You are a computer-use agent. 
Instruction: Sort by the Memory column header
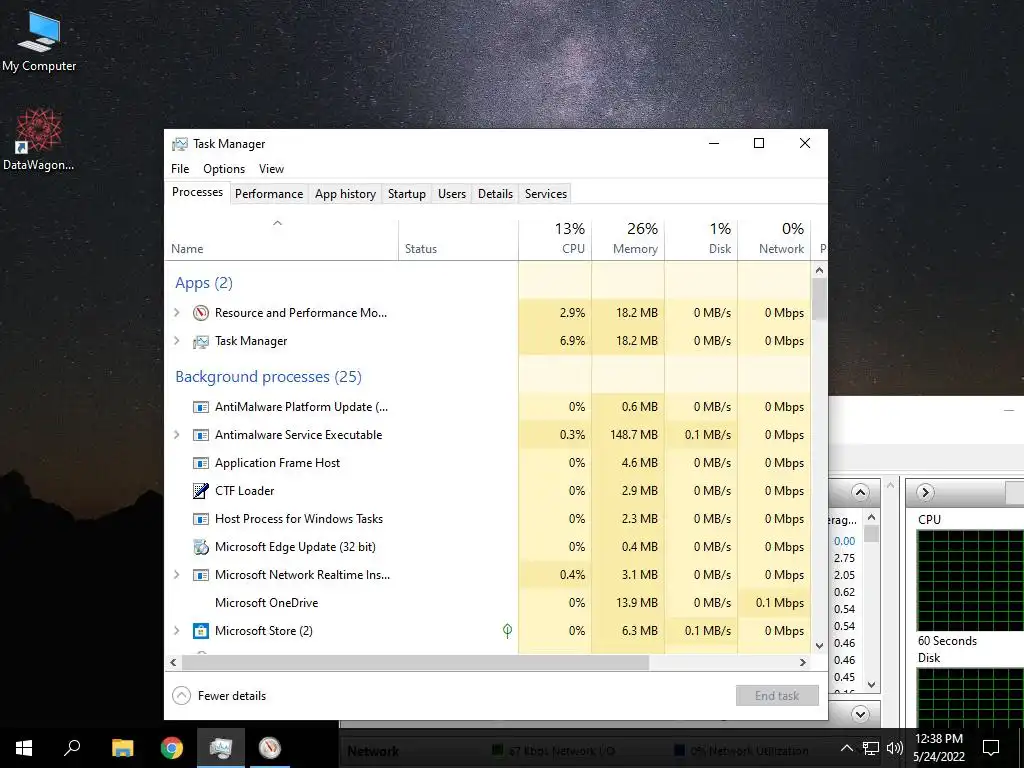[628, 240]
